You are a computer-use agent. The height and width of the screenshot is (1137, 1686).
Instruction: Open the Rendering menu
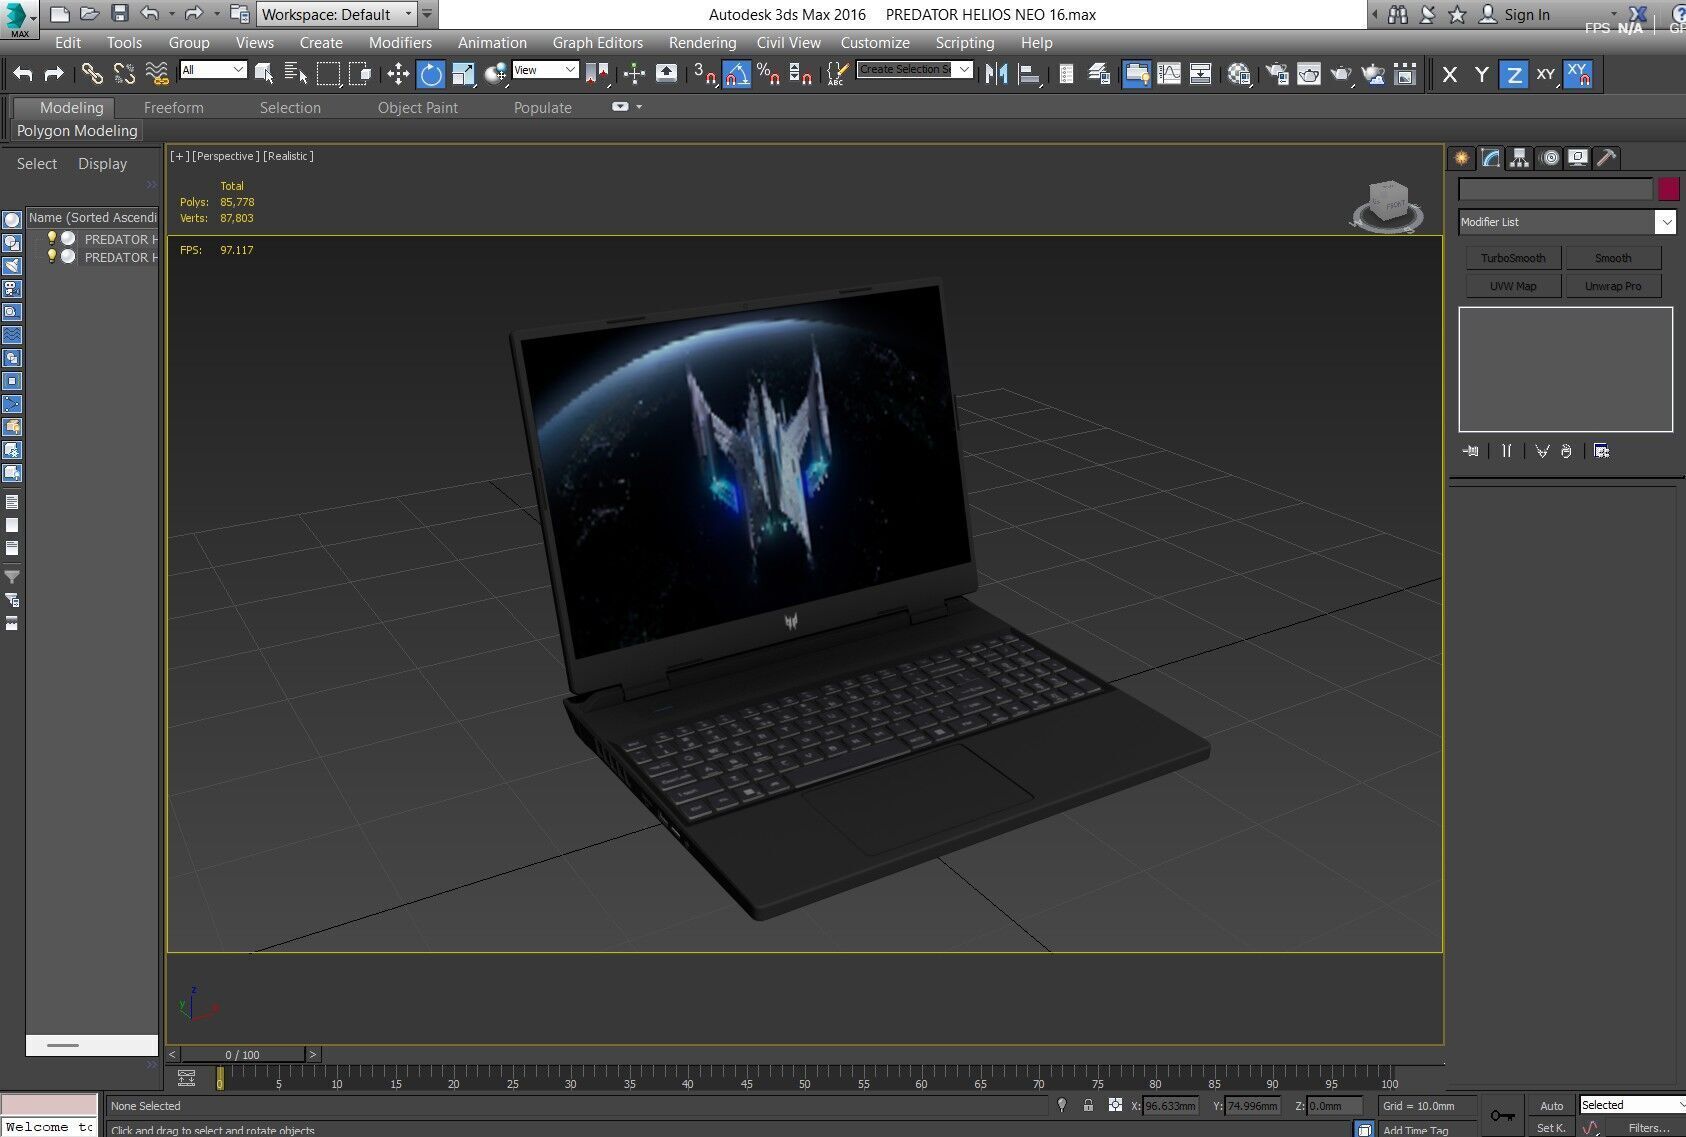coord(702,43)
